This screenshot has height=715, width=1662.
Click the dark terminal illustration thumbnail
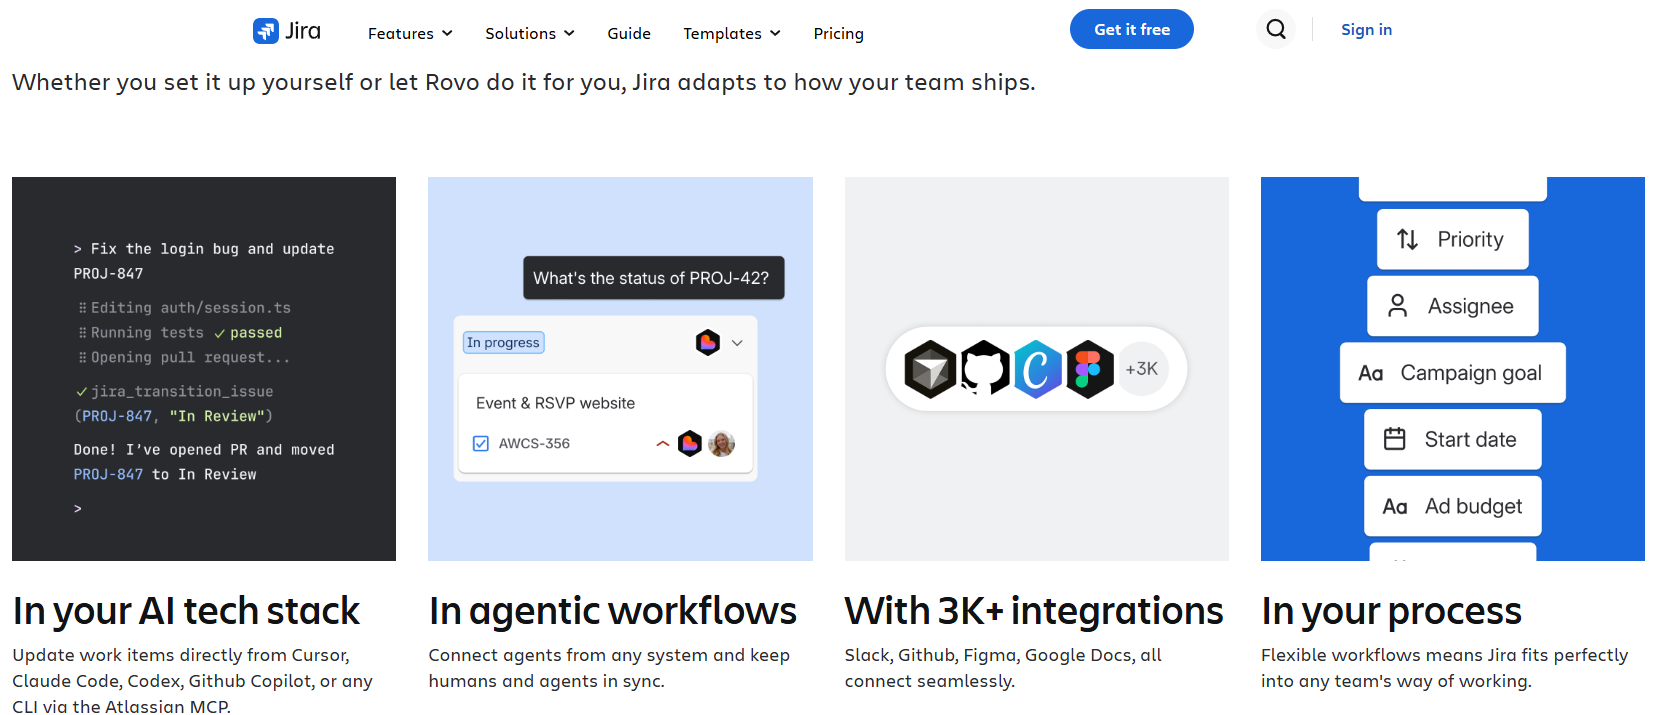tap(204, 369)
